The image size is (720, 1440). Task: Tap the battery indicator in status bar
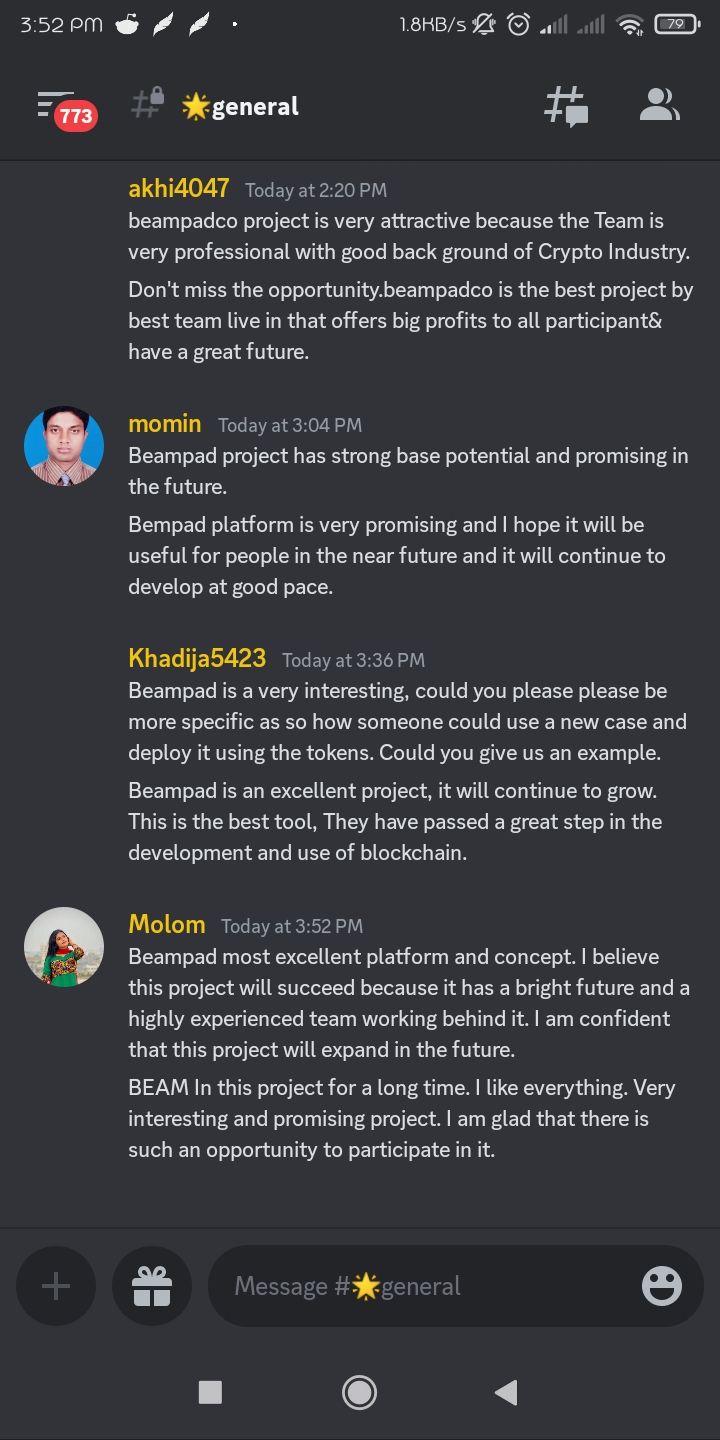(676, 24)
